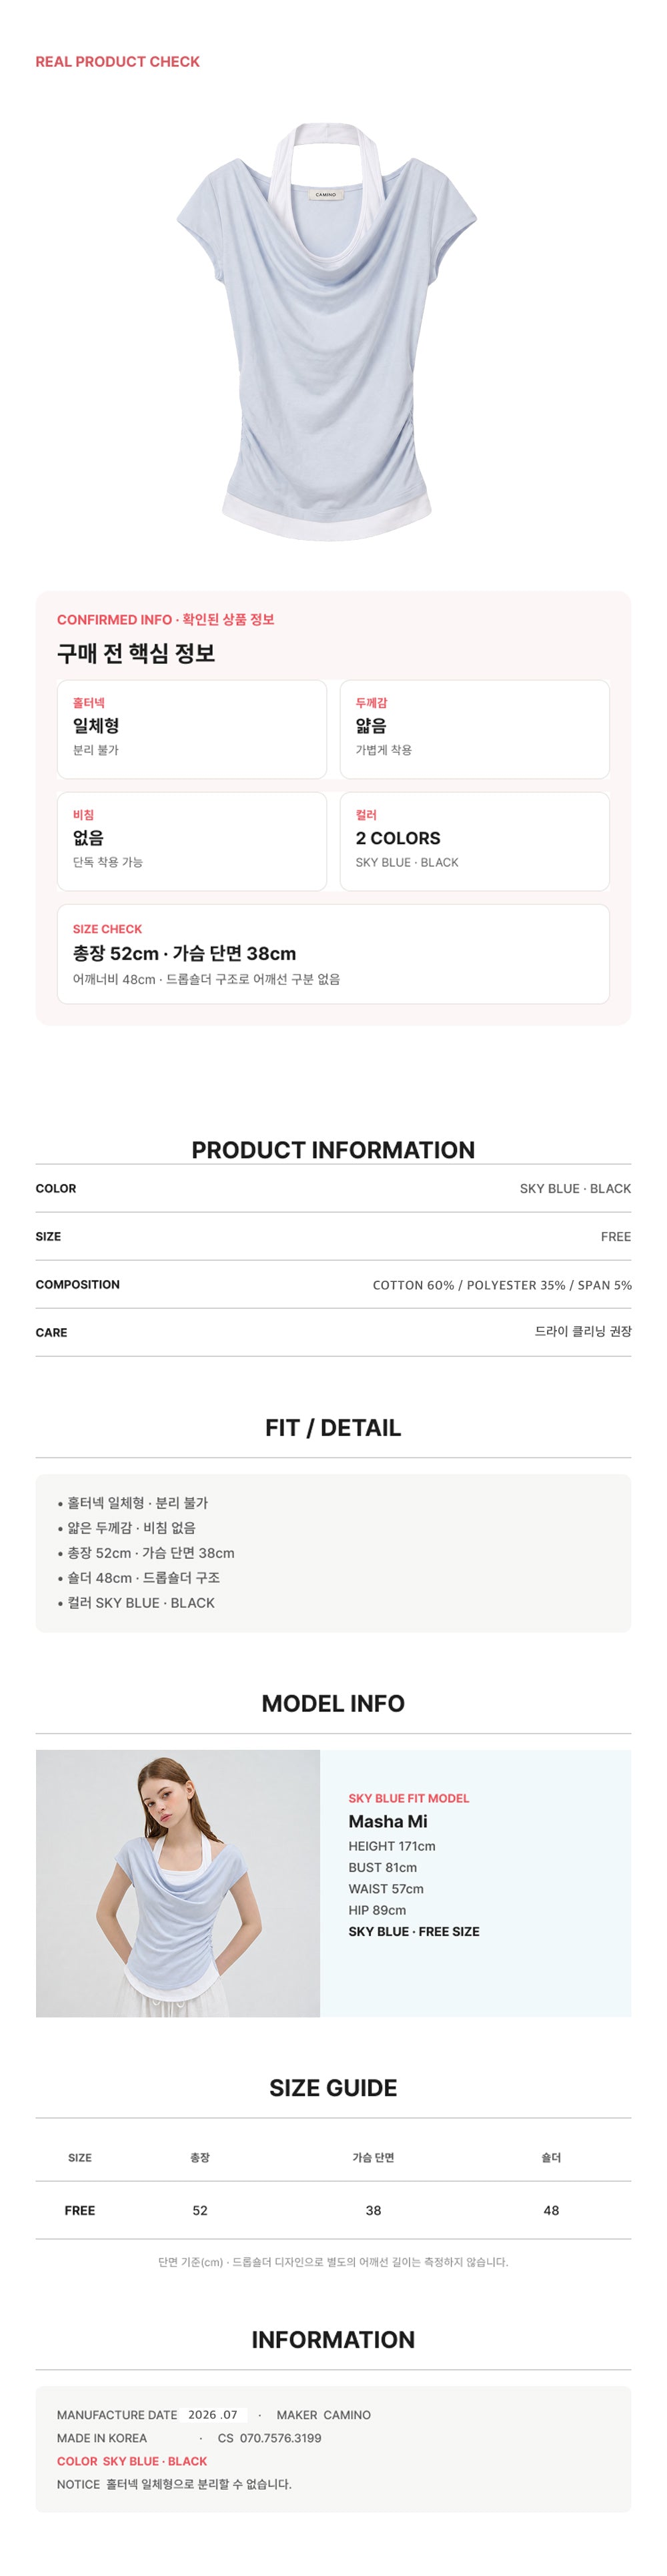
Task: Select the 두께감 얇음 info card
Action: 475,729
